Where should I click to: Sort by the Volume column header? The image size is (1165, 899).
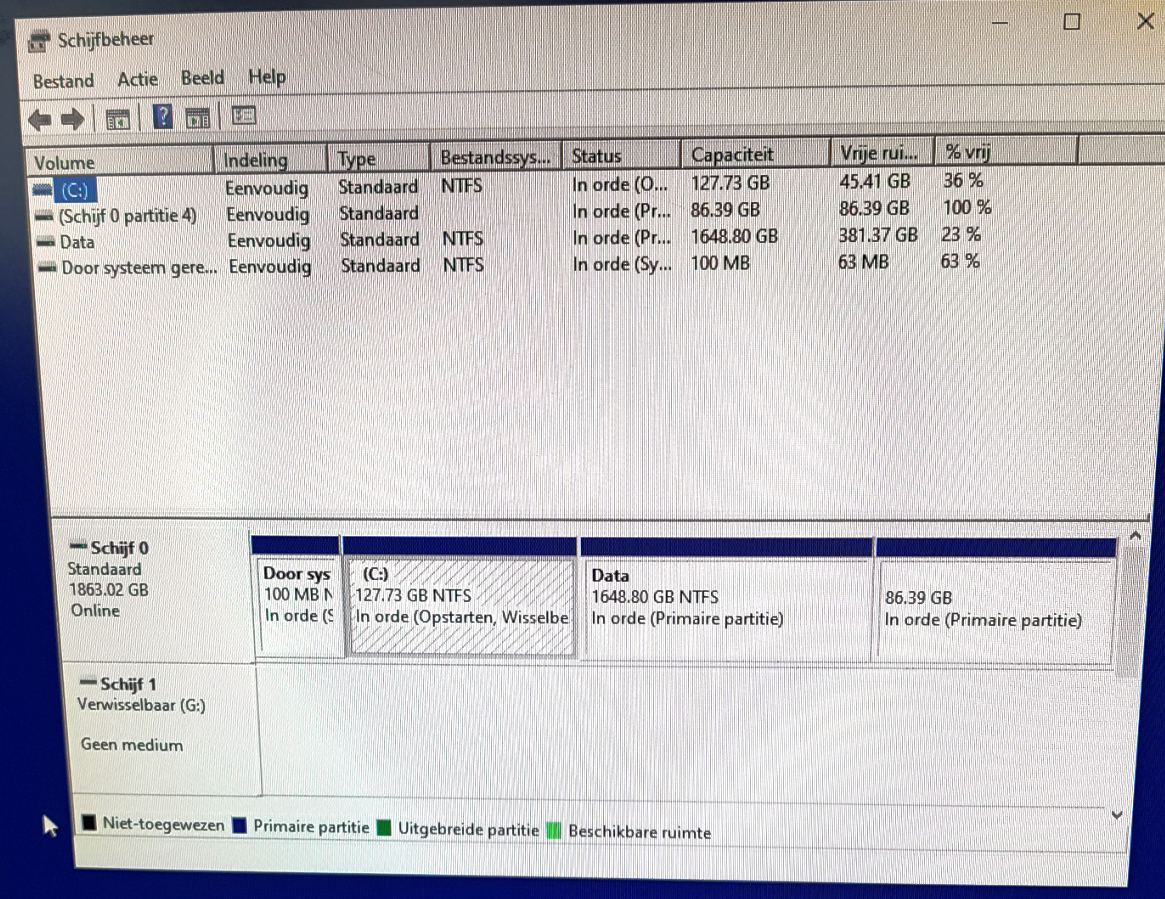(x=120, y=162)
